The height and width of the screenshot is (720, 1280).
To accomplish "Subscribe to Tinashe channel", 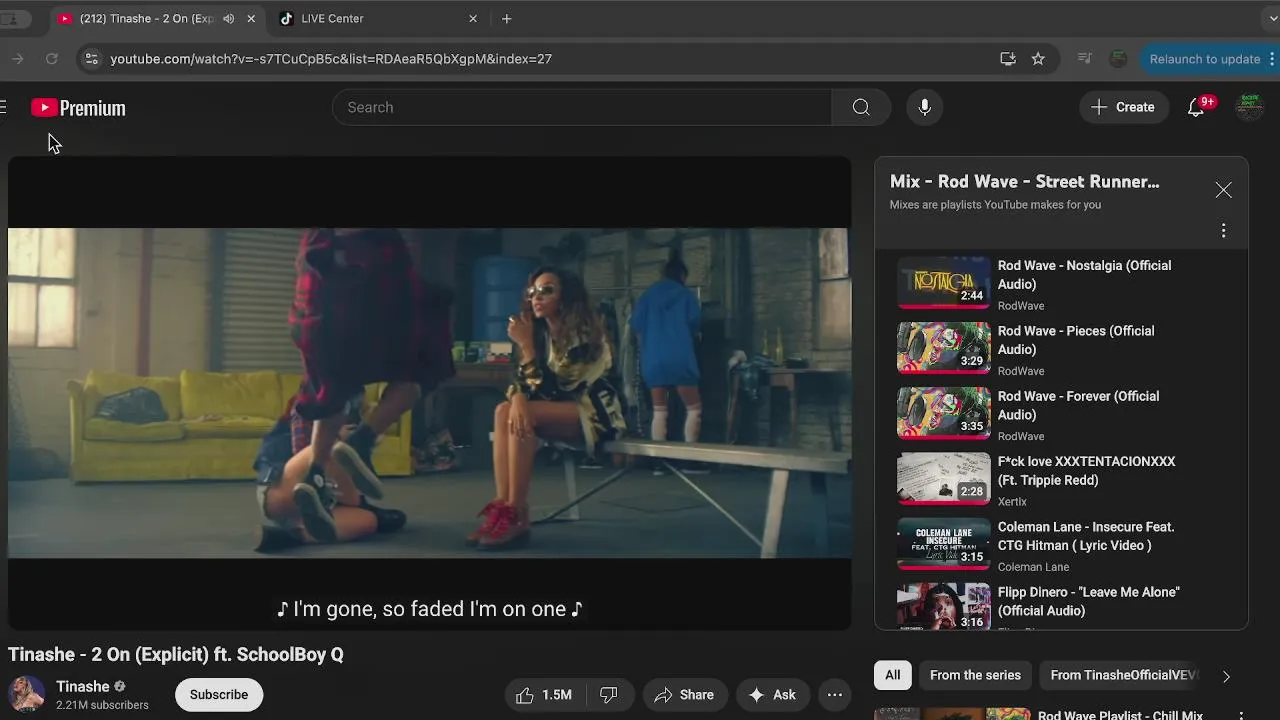I will (x=219, y=695).
